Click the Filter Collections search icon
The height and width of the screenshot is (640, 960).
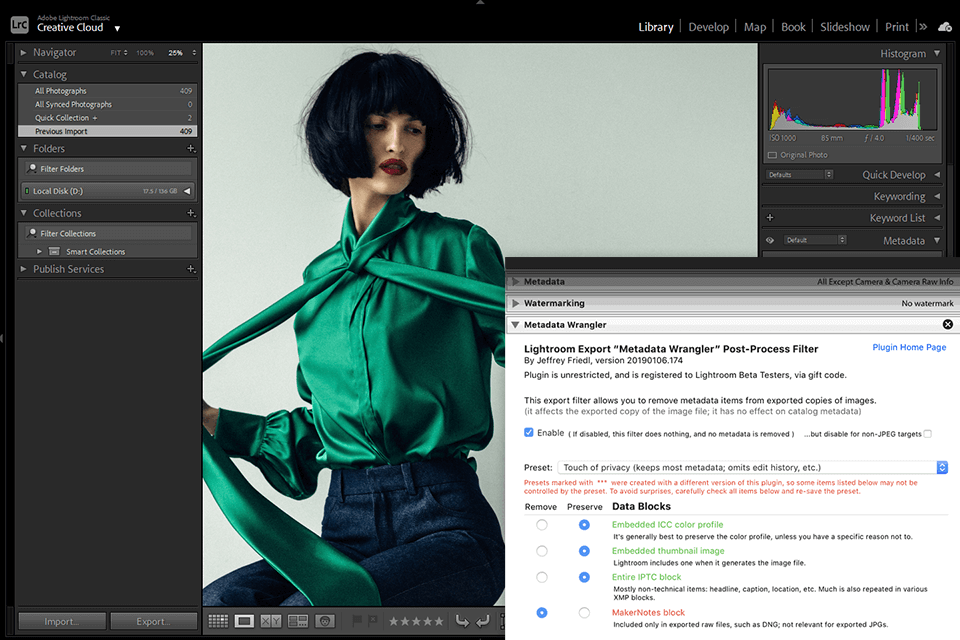32,233
